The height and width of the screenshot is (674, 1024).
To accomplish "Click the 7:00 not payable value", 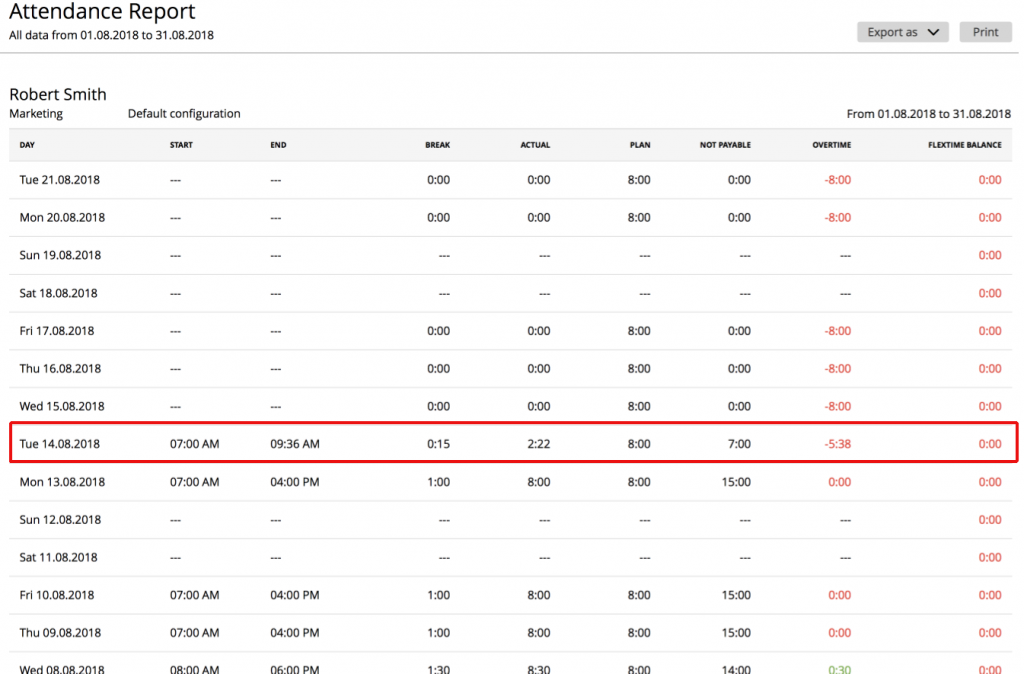I will (x=739, y=444).
